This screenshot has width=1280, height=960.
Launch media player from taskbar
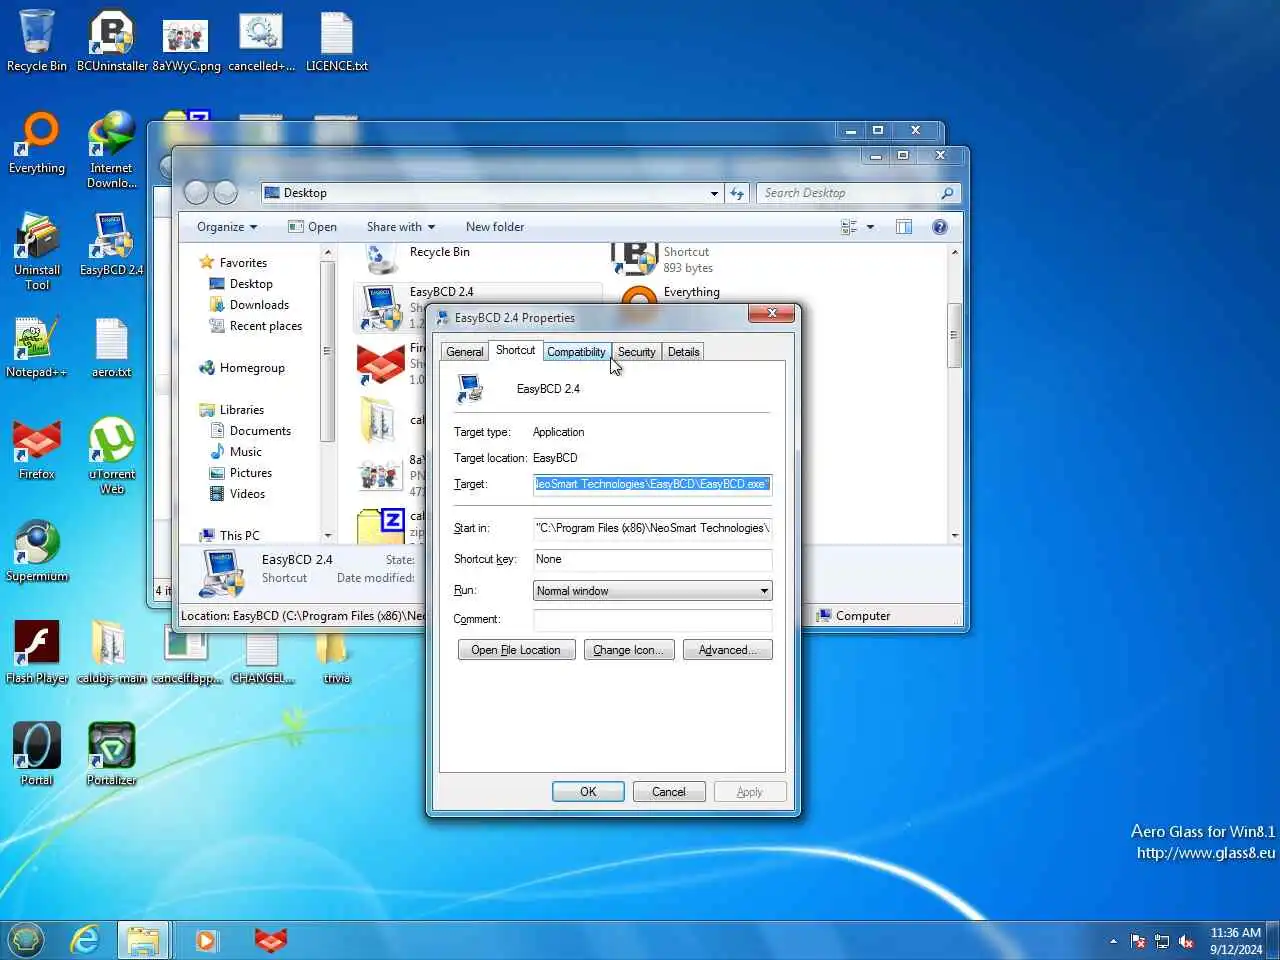point(206,940)
